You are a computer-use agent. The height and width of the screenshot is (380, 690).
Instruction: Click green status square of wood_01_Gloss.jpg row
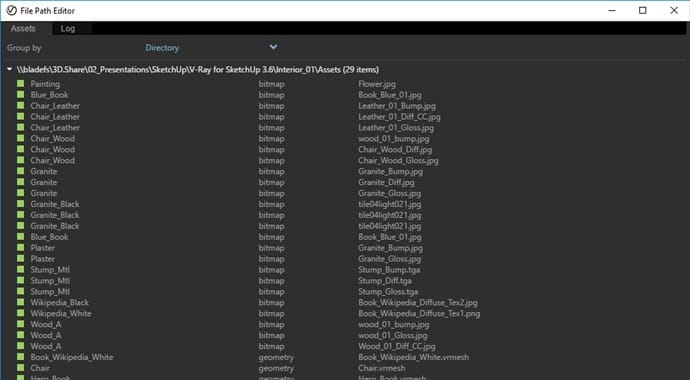coord(21,335)
